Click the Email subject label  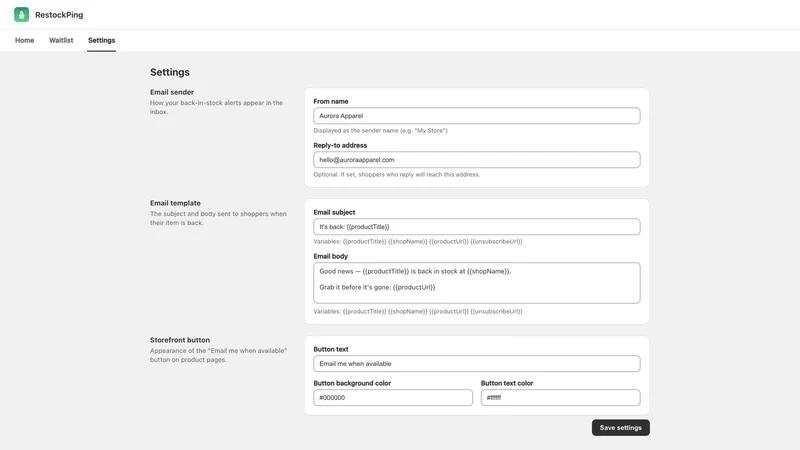click(334, 212)
